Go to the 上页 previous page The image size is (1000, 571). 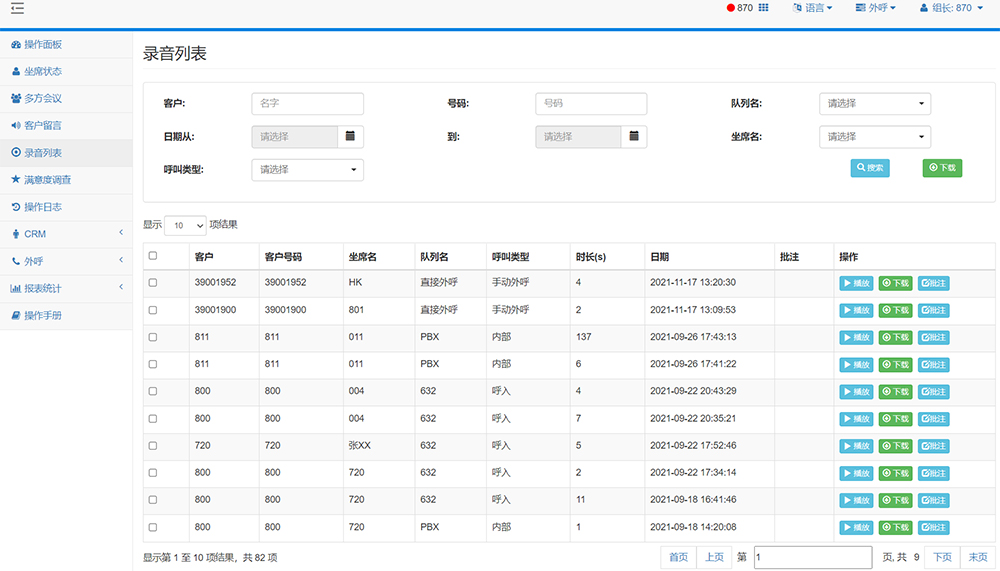click(714, 557)
